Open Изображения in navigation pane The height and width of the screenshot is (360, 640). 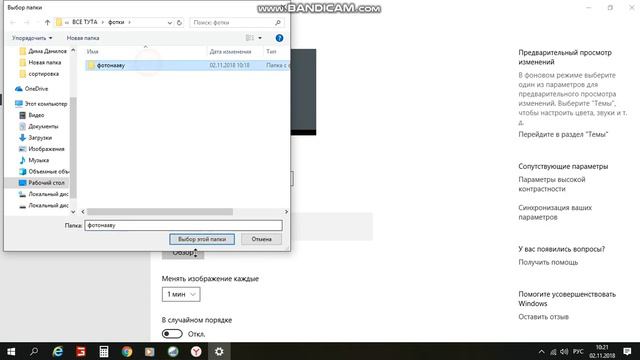[x=42, y=149]
